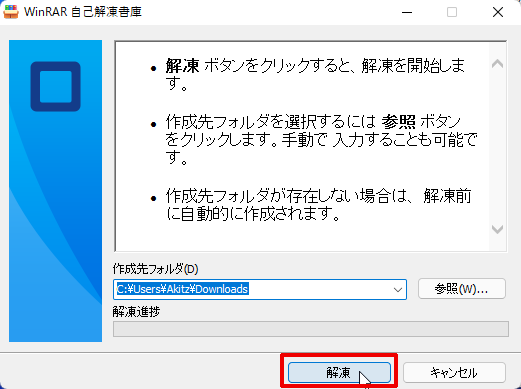521x389 pixels.
Task: Click the 解凍 extract button
Action: [x=339, y=372]
